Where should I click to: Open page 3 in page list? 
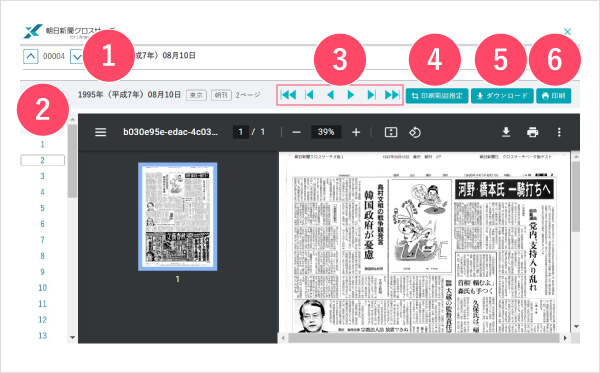[x=42, y=176]
